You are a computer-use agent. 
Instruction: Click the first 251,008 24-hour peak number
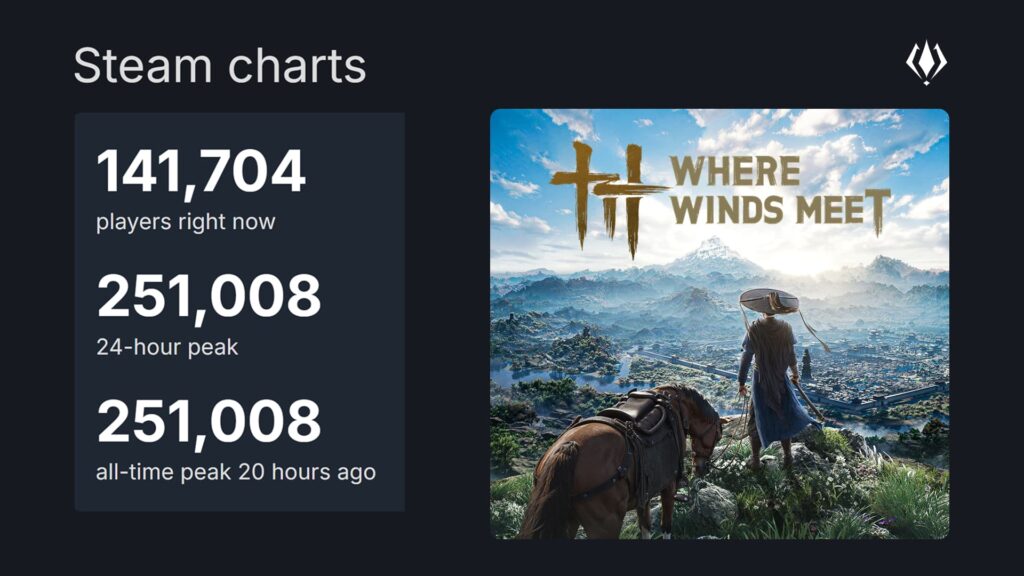click(x=209, y=297)
